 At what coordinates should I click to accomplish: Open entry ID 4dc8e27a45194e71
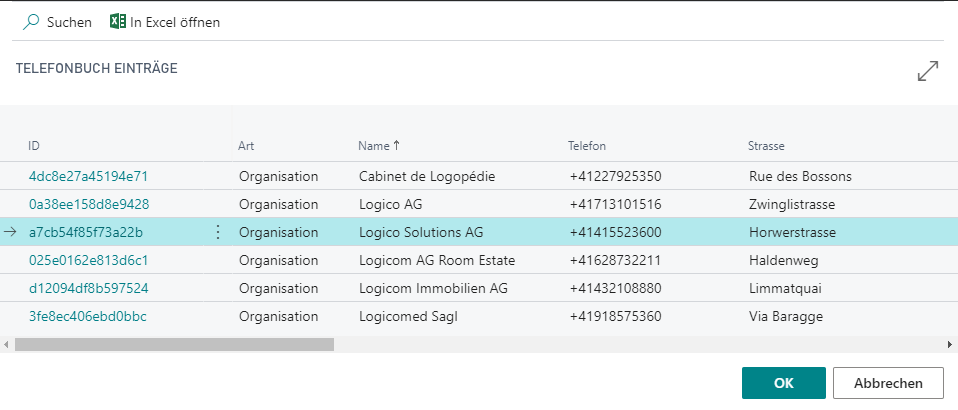pos(89,177)
